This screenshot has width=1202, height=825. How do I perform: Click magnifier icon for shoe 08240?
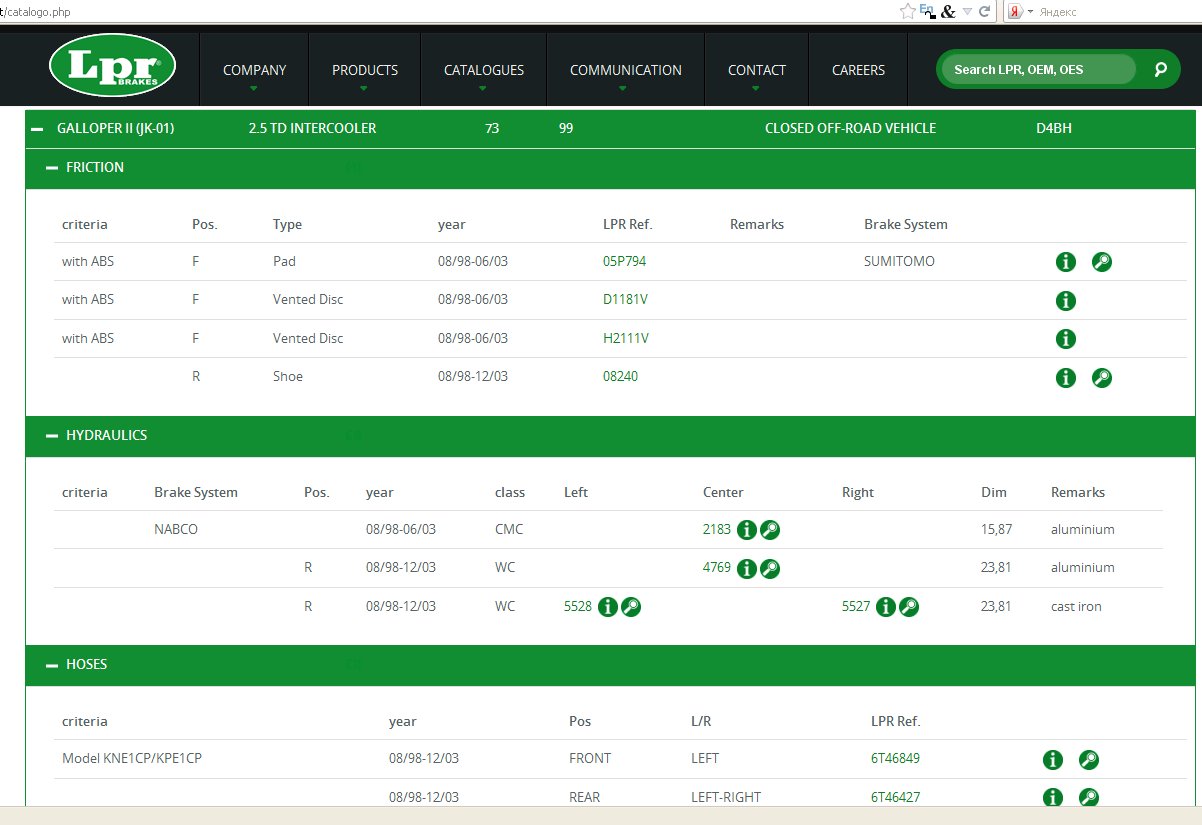pyautogui.click(x=1102, y=378)
